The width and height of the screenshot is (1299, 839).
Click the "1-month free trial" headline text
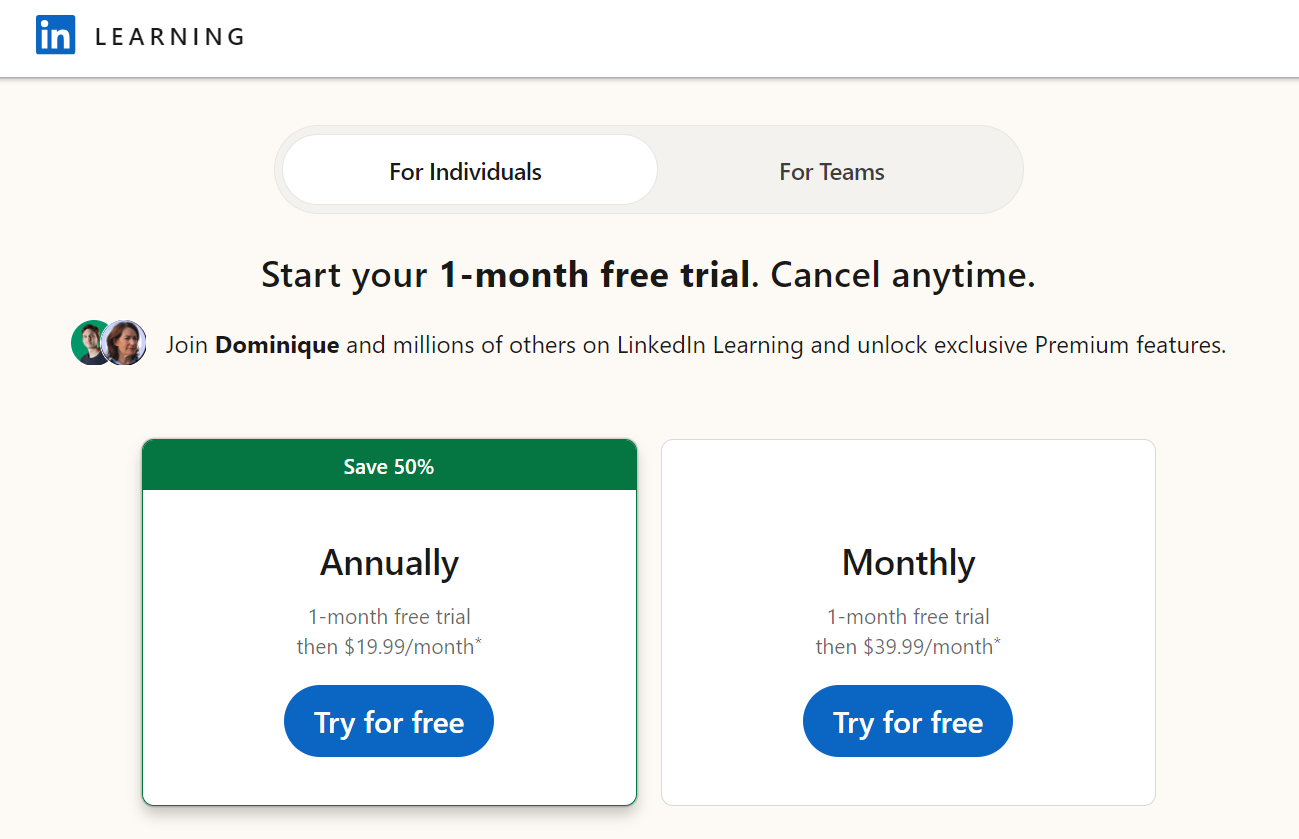tap(594, 274)
